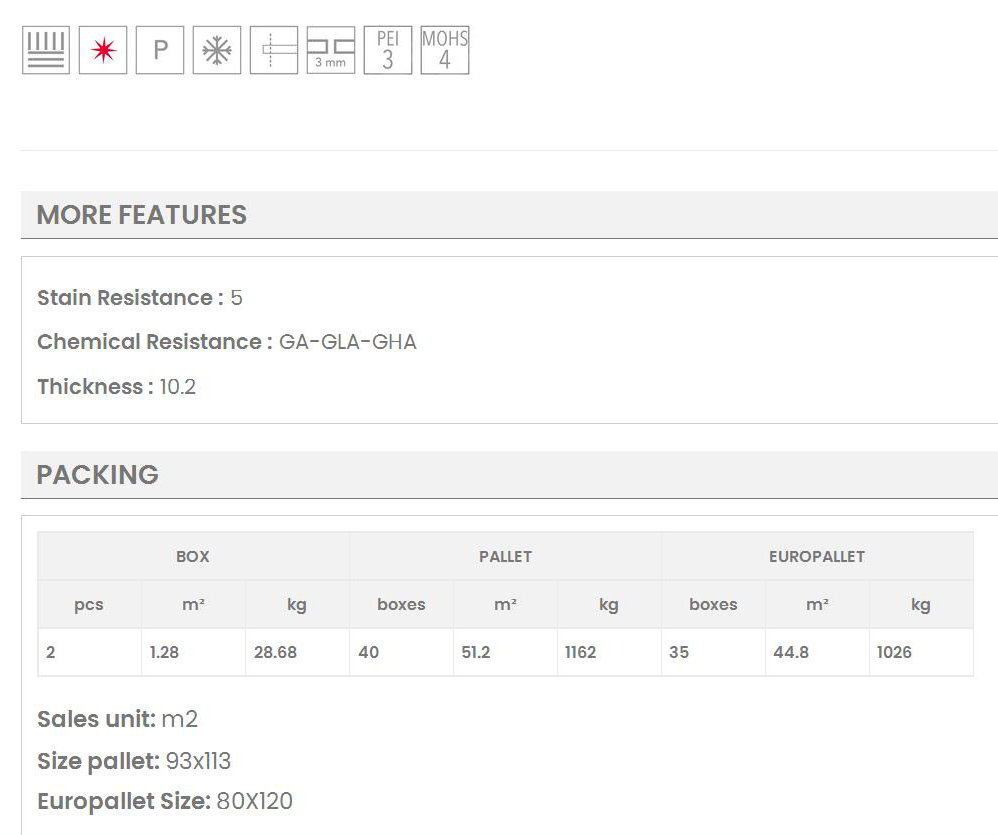Click the Sales unit m2 text
The height and width of the screenshot is (835, 998).
pos(179,719)
